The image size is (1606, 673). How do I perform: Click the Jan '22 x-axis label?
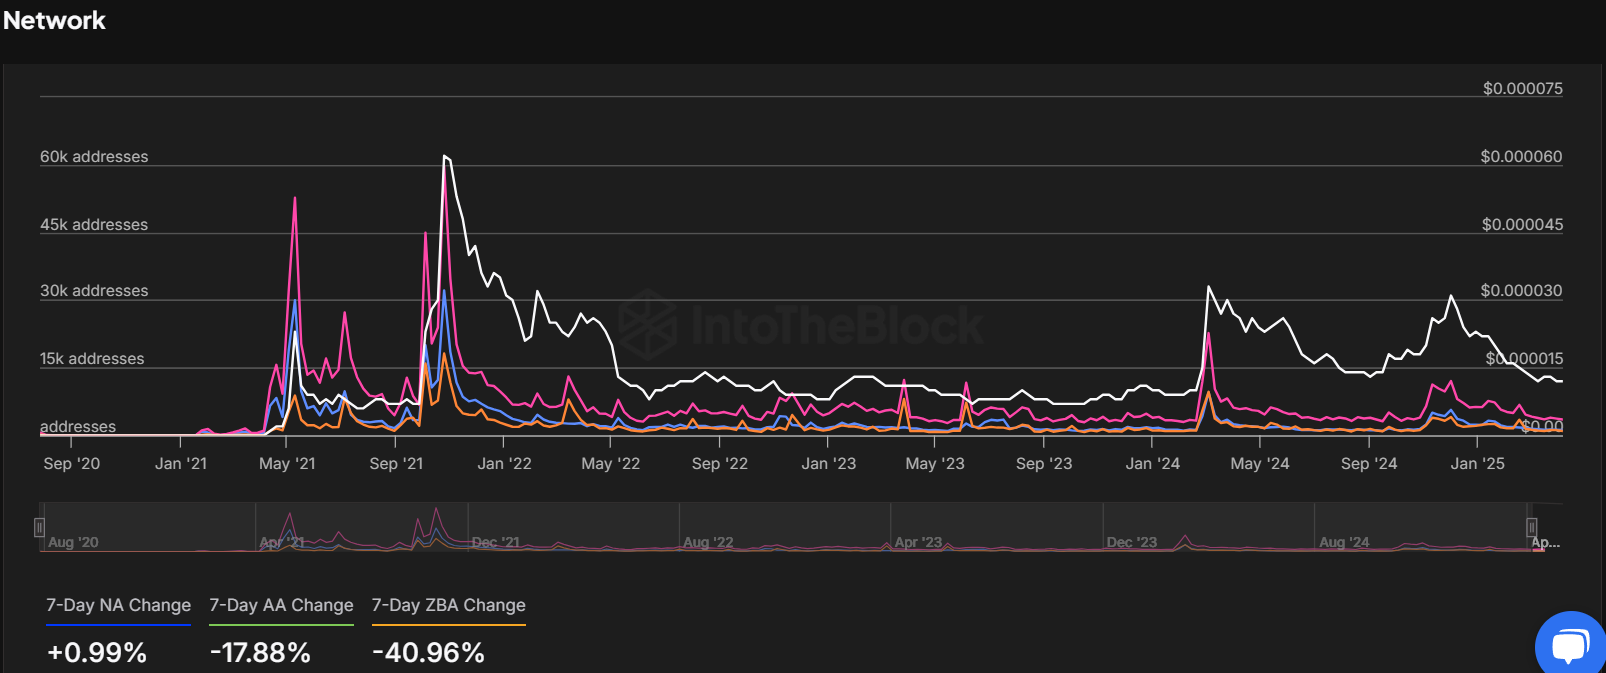click(x=504, y=464)
